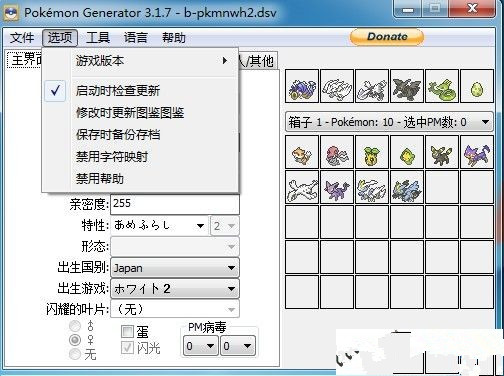
Task: Select the purple Pokémon in second box row
Action: (x=337, y=187)
